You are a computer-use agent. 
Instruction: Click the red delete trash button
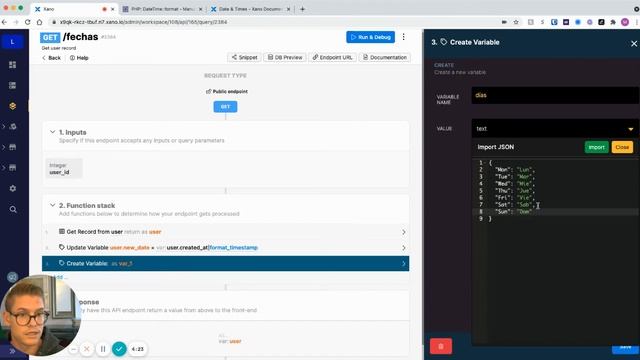pos(441,346)
